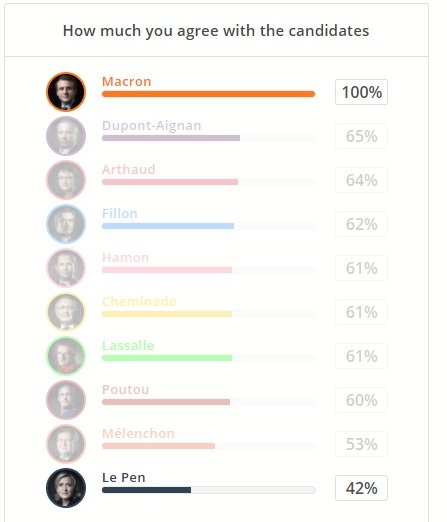
Task: Click Macron's 100% score box
Action: (x=361, y=92)
